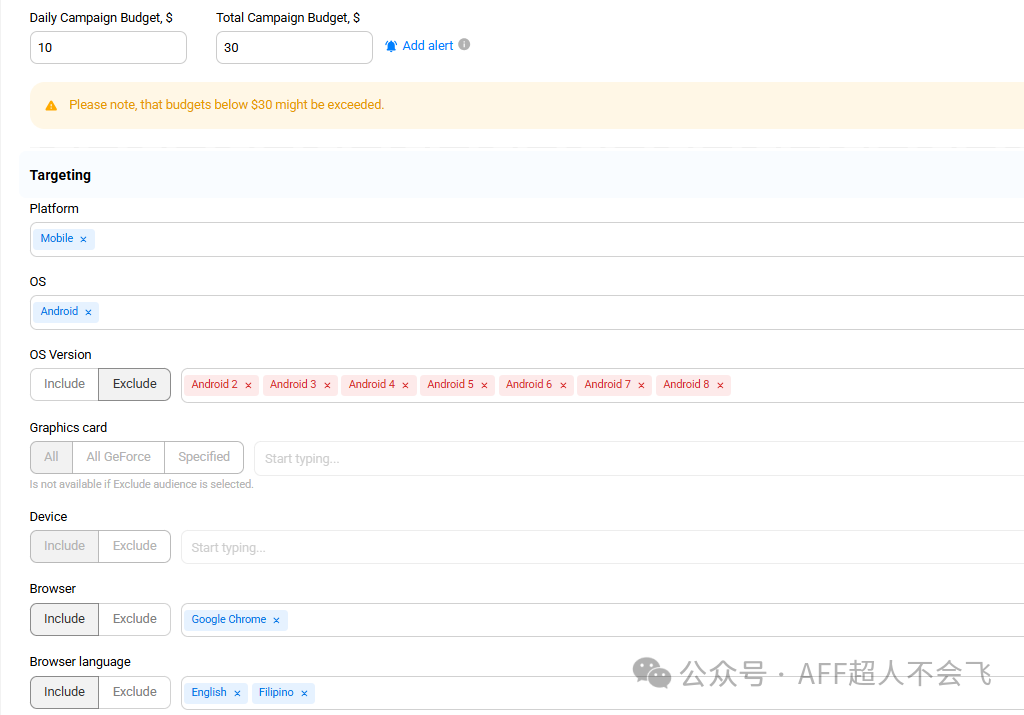
Task: Click the Daily Campaign Budget input
Action: (108, 48)
